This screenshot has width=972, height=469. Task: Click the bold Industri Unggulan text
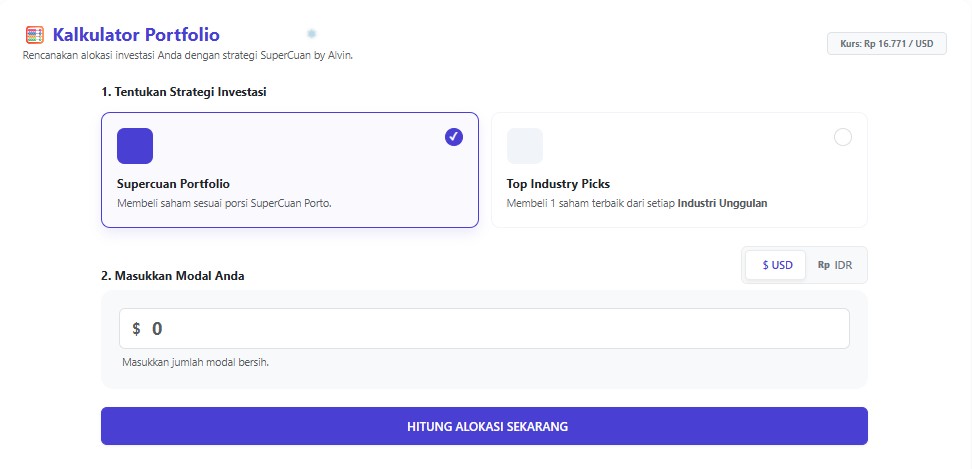722,203
